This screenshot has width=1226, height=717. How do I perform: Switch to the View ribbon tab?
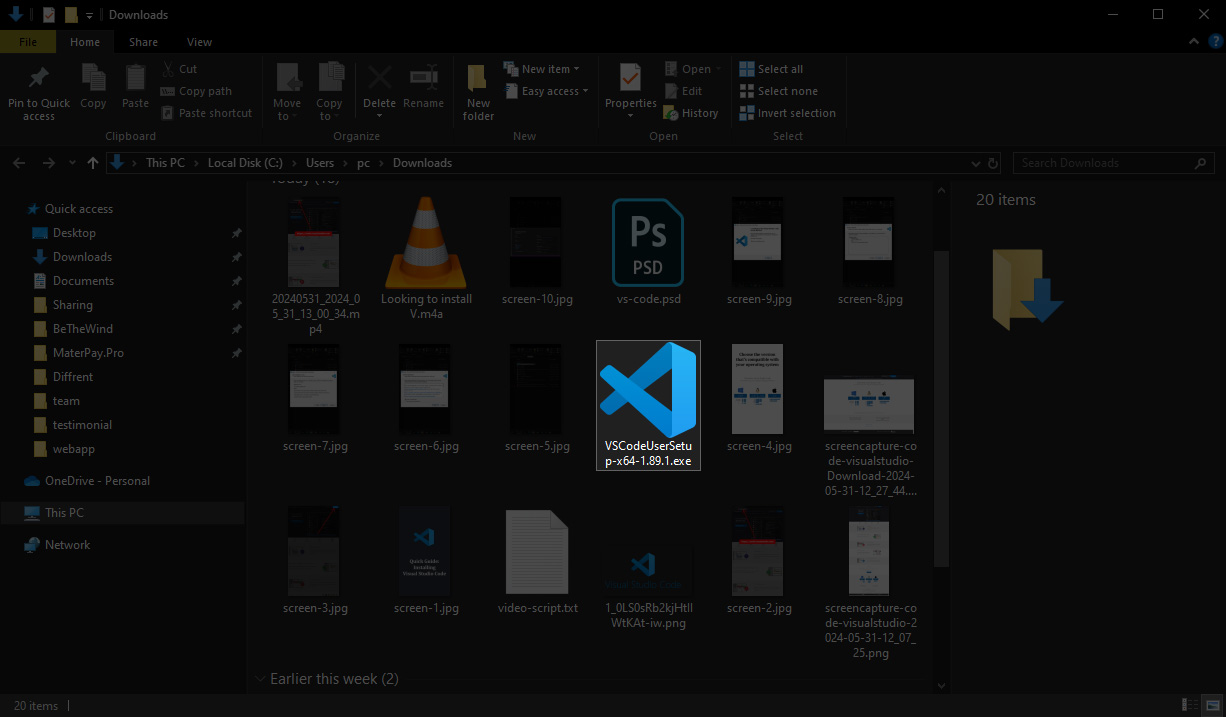[x=199, y=42]
